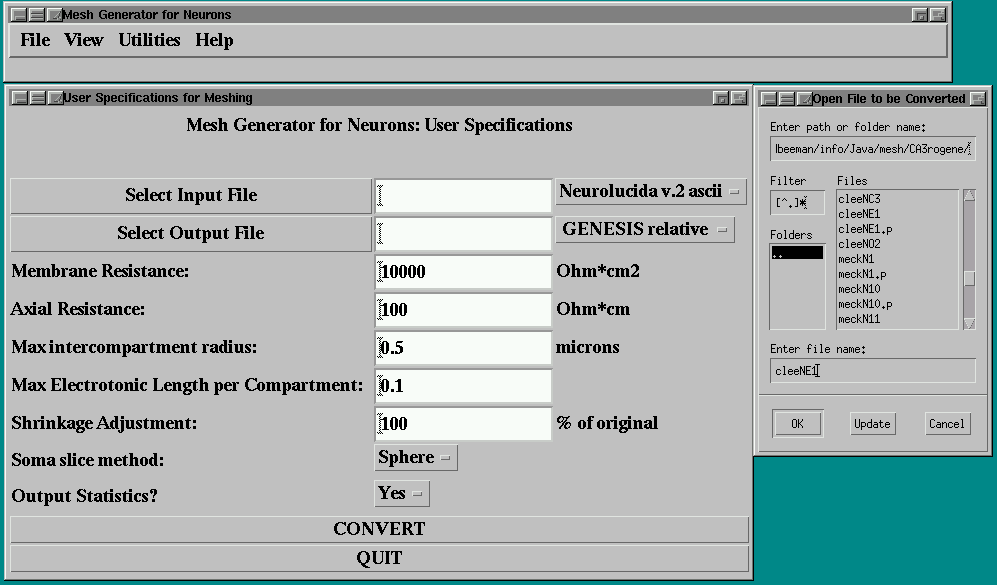Image resolution: width=997 pixels, height=585 pixels.
Task: Select file meckN10.p in Files list
Action: click(865, 304)
